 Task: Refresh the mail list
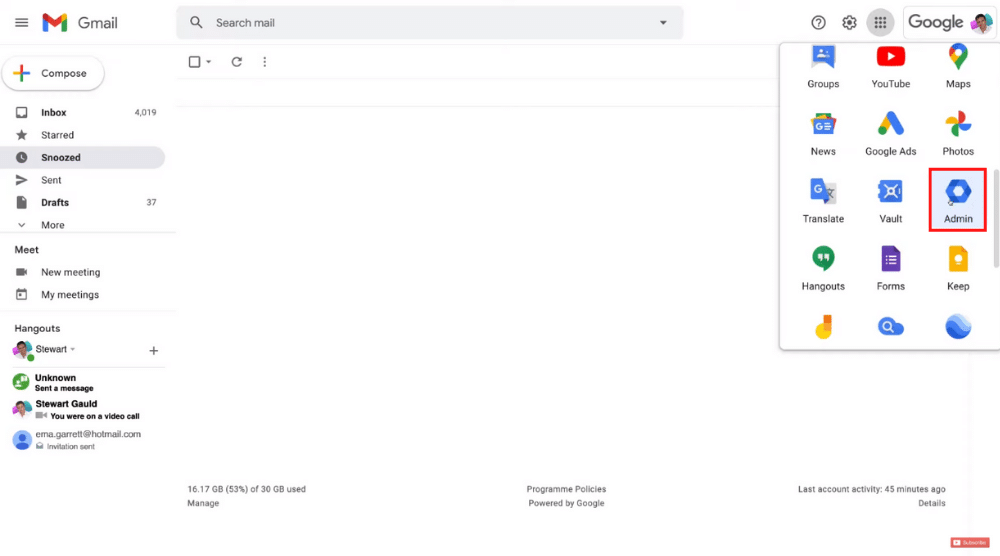pyautogui.click(x=237, y=62)
